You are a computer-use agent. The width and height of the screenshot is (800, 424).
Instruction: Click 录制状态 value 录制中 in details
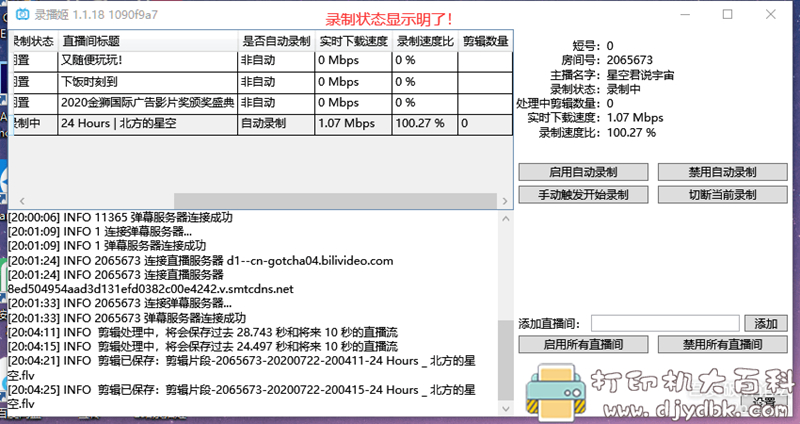(x=623, y=89)
